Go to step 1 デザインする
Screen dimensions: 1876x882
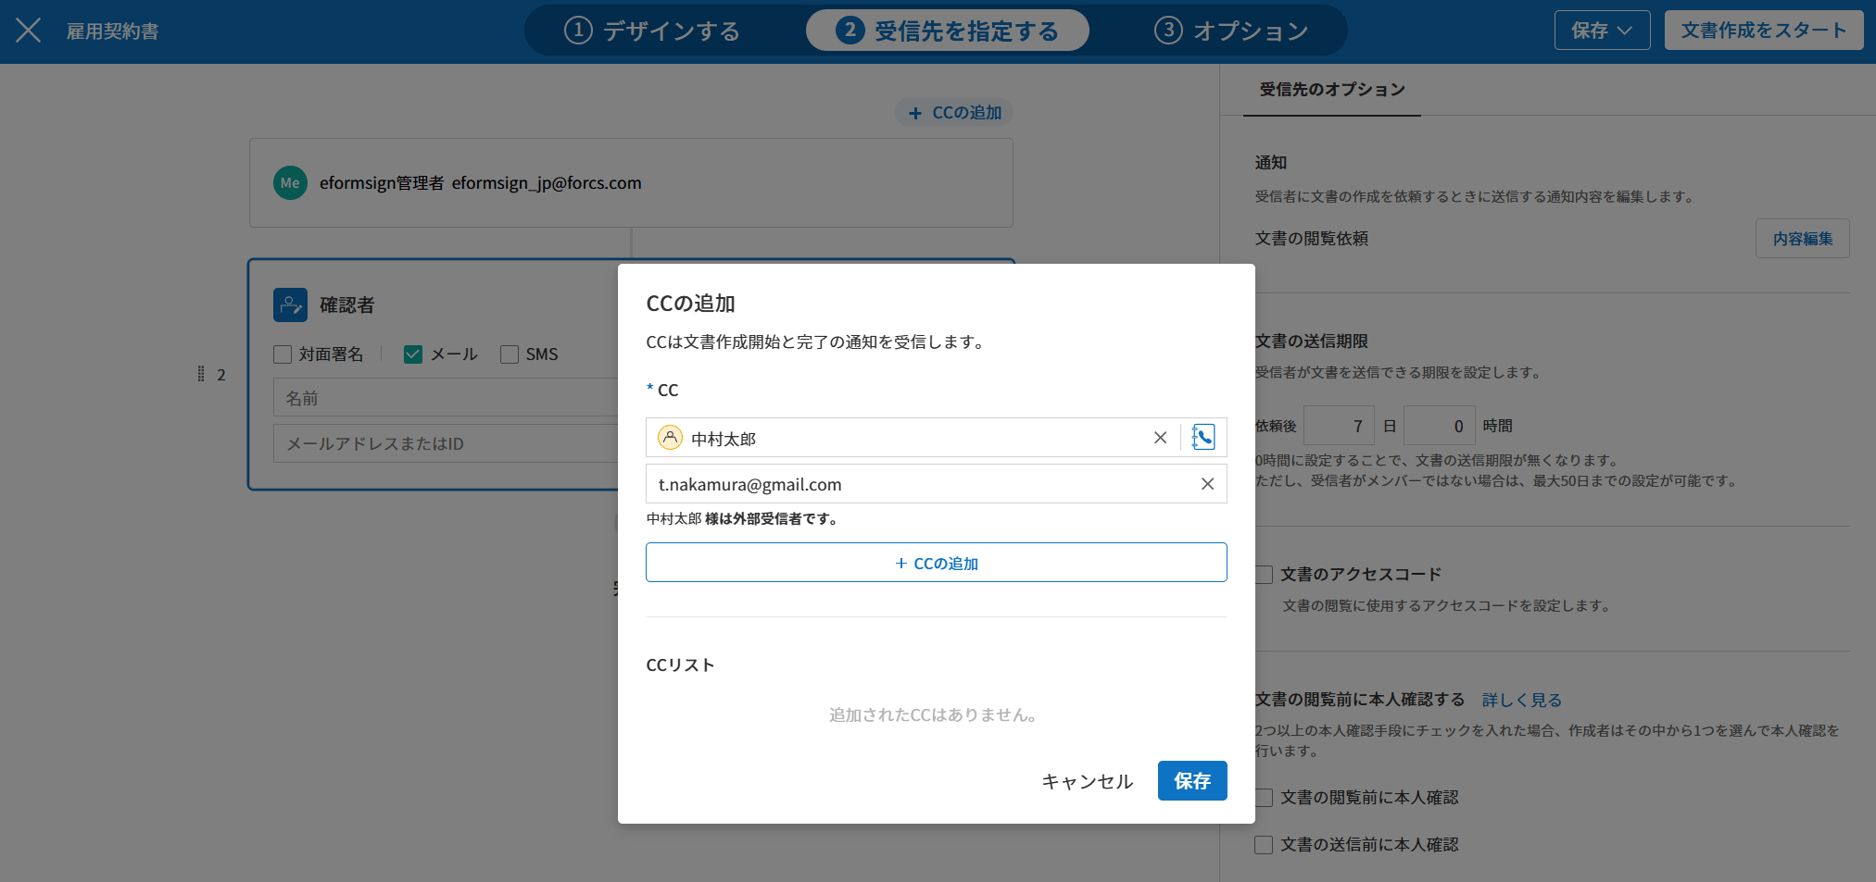coord(652,31)
